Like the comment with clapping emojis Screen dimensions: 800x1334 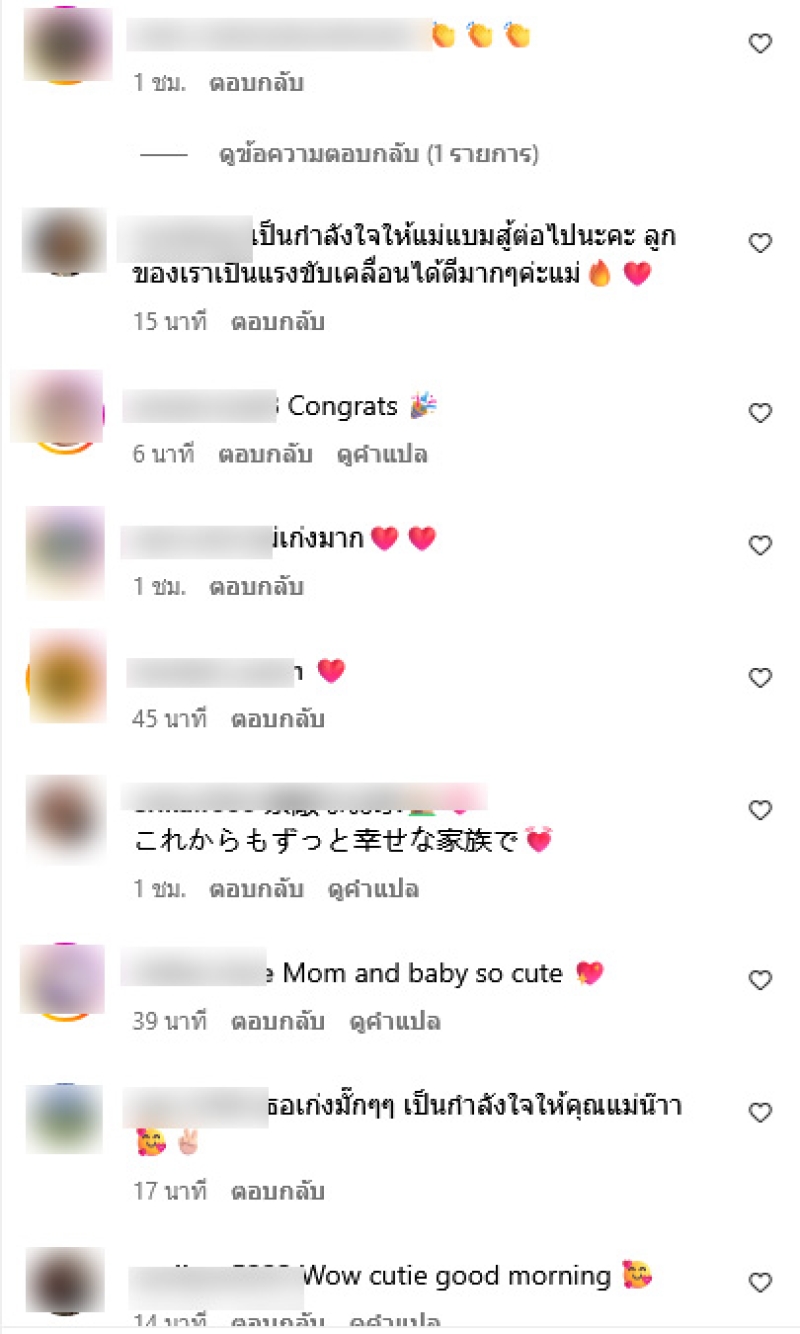(761, 43)
